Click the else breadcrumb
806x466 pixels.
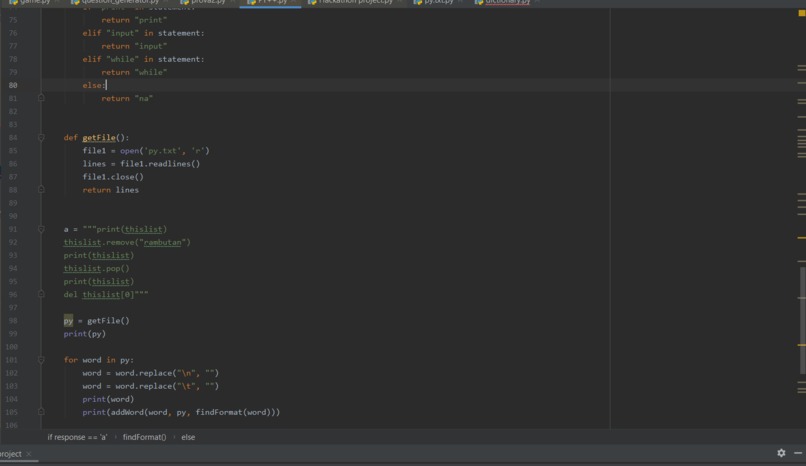188,437
